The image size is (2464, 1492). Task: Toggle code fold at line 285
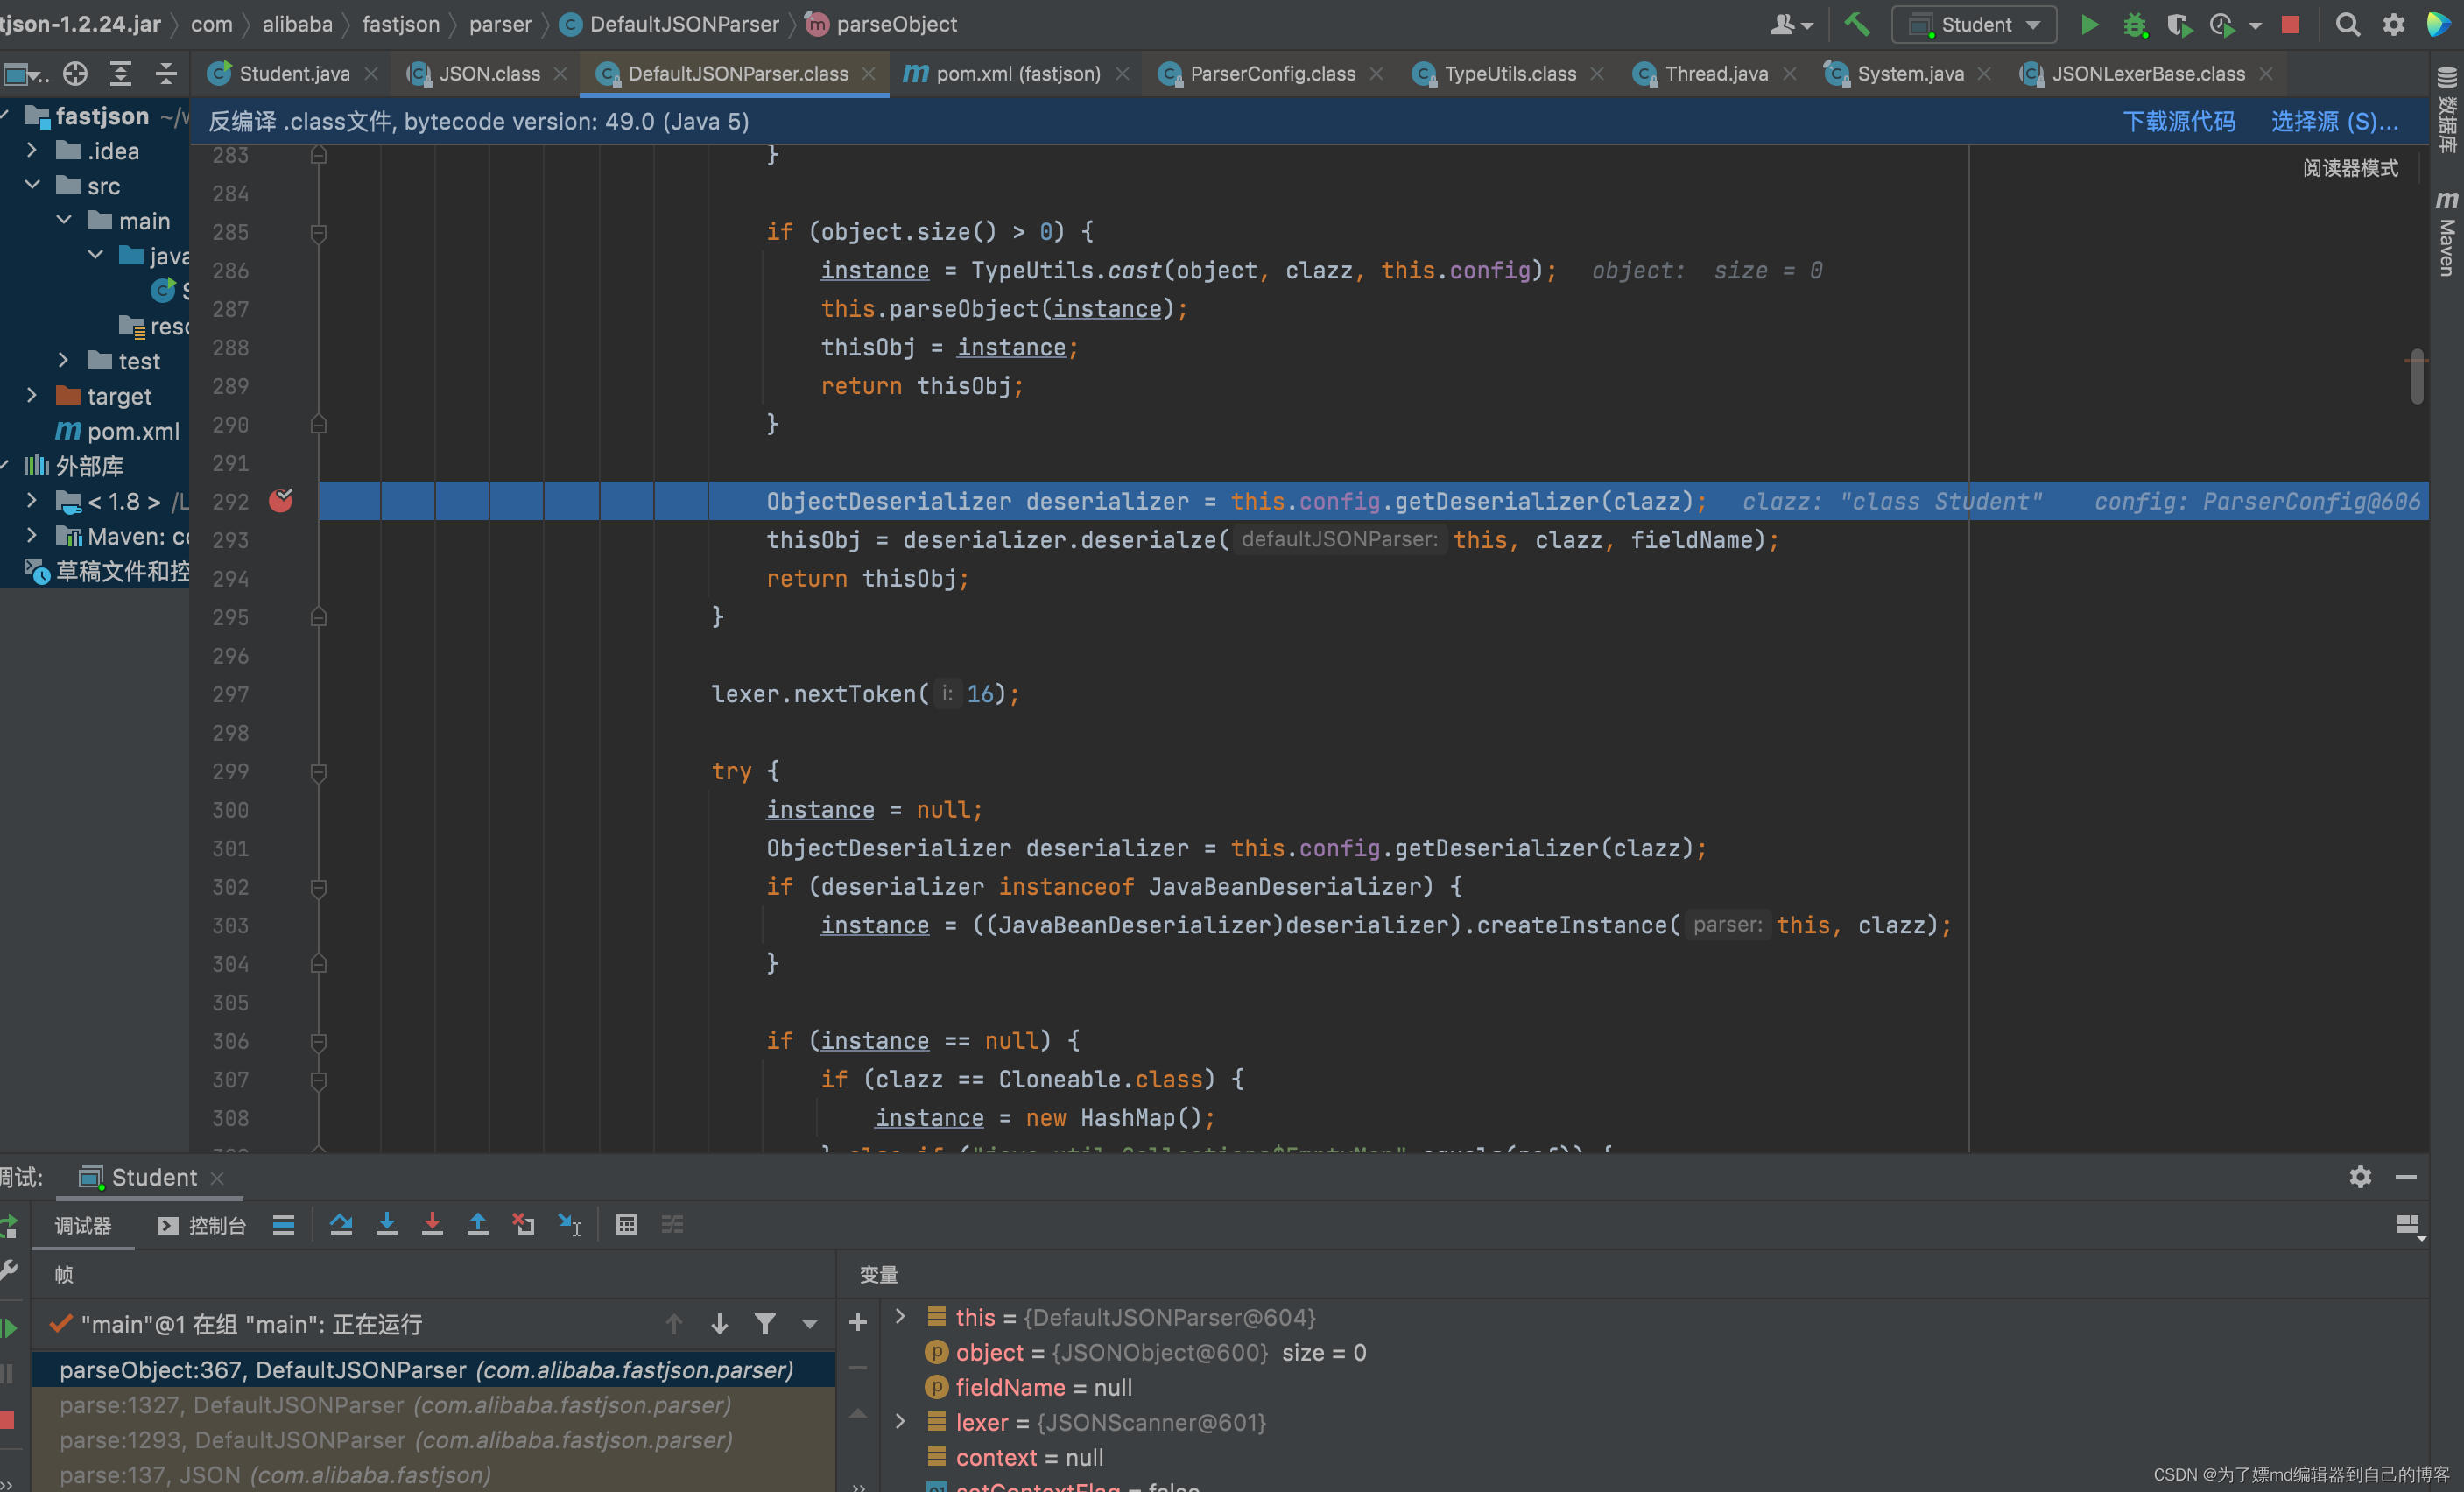pyautogui.click(x=318, y=233)
